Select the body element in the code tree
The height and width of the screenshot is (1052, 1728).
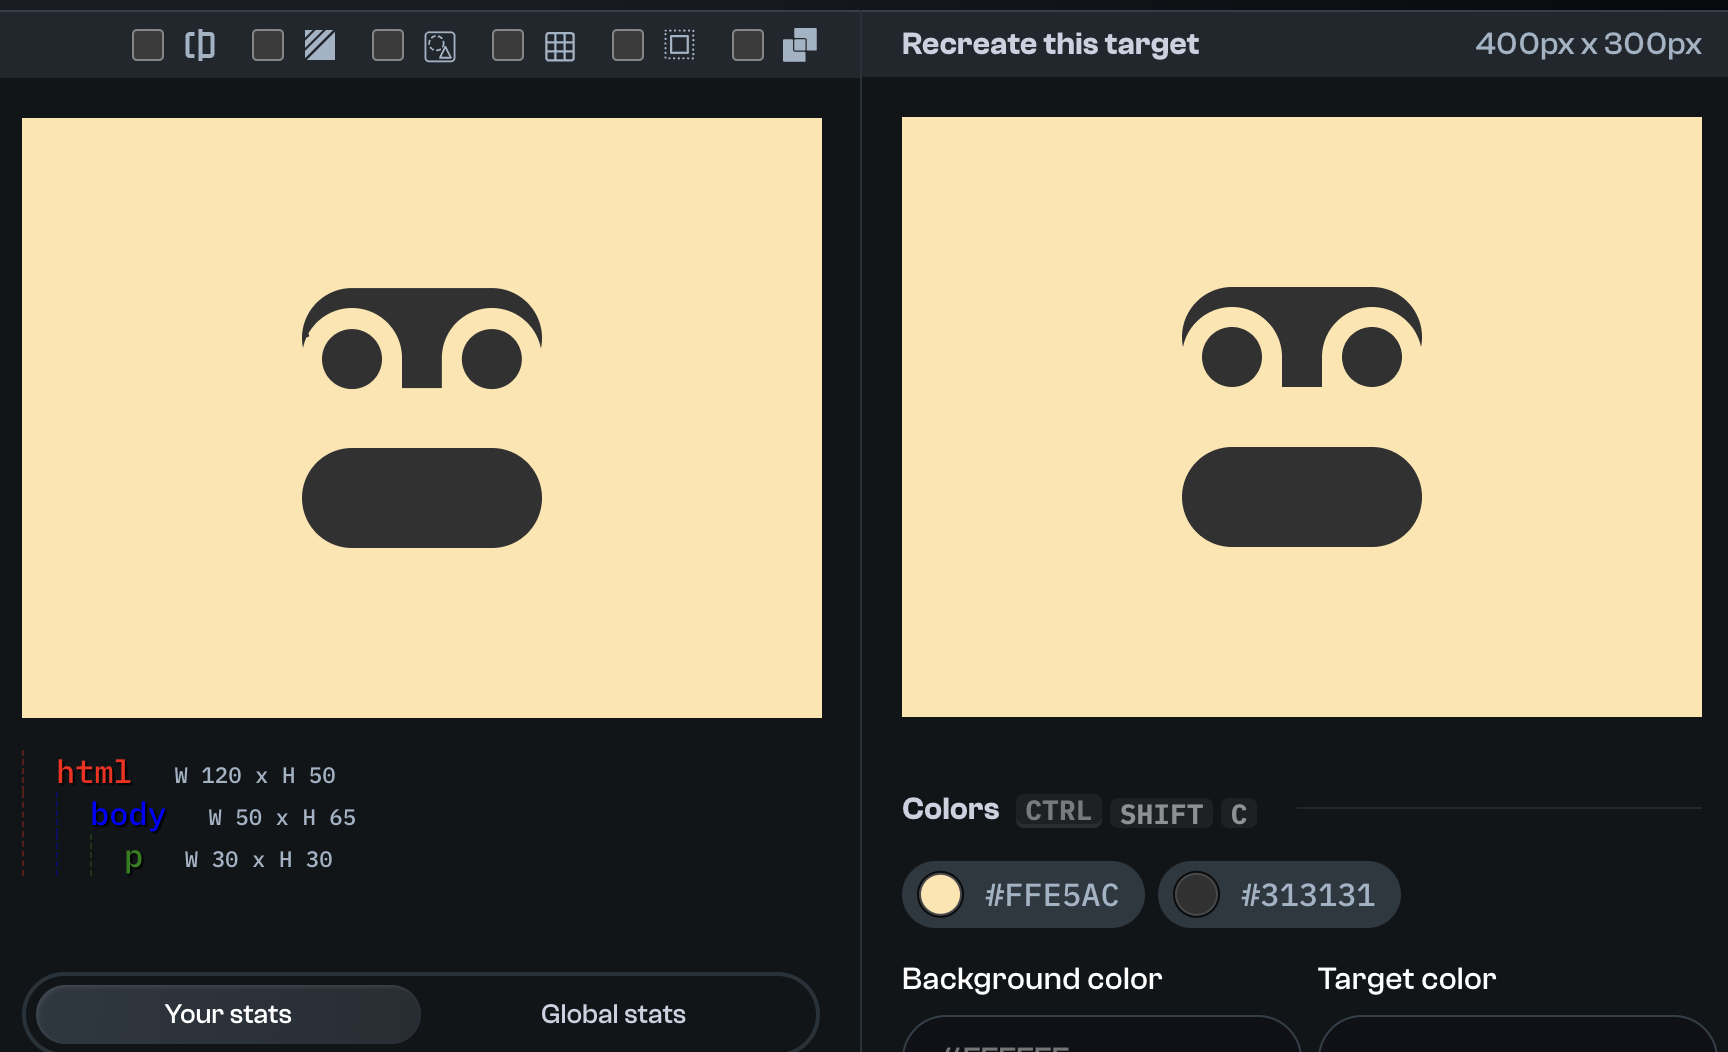(127, 815)
